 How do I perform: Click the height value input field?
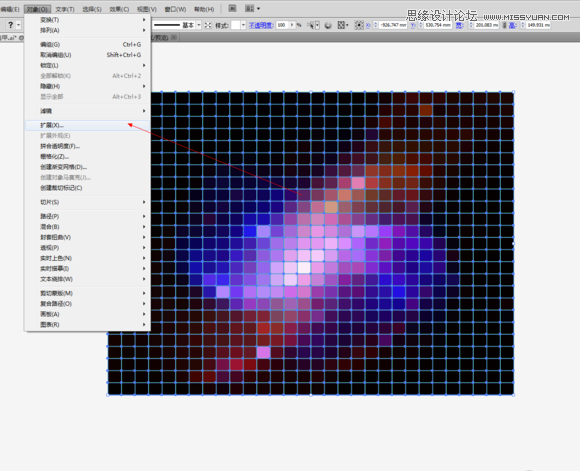tap(538, 25)
